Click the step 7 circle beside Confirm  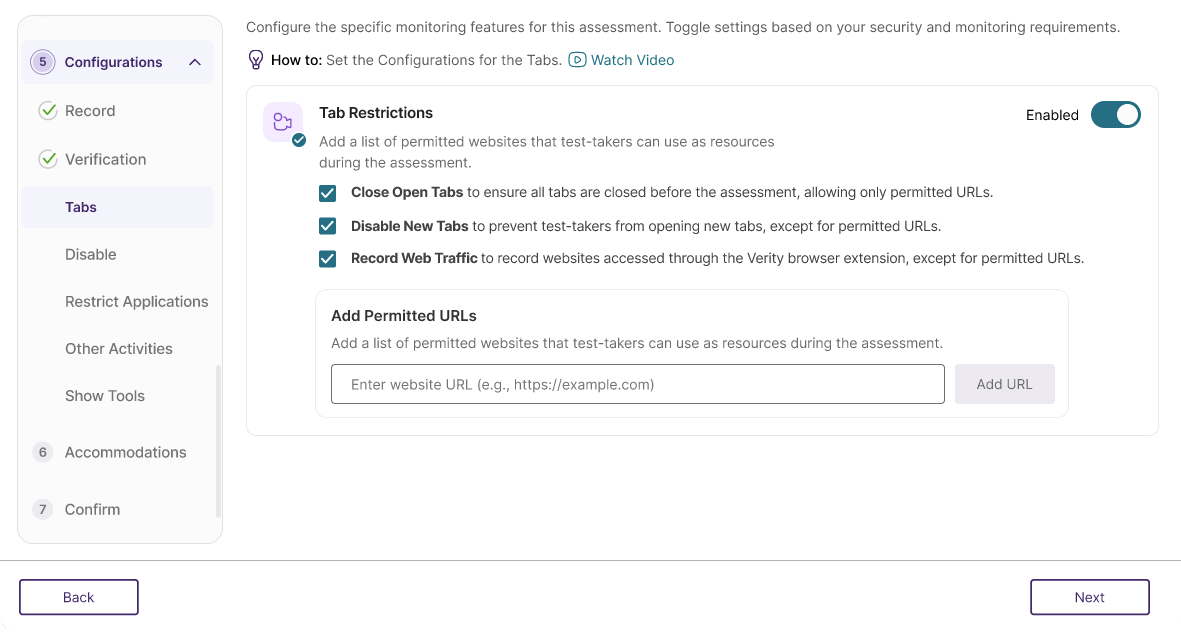(x=42, y=509)
